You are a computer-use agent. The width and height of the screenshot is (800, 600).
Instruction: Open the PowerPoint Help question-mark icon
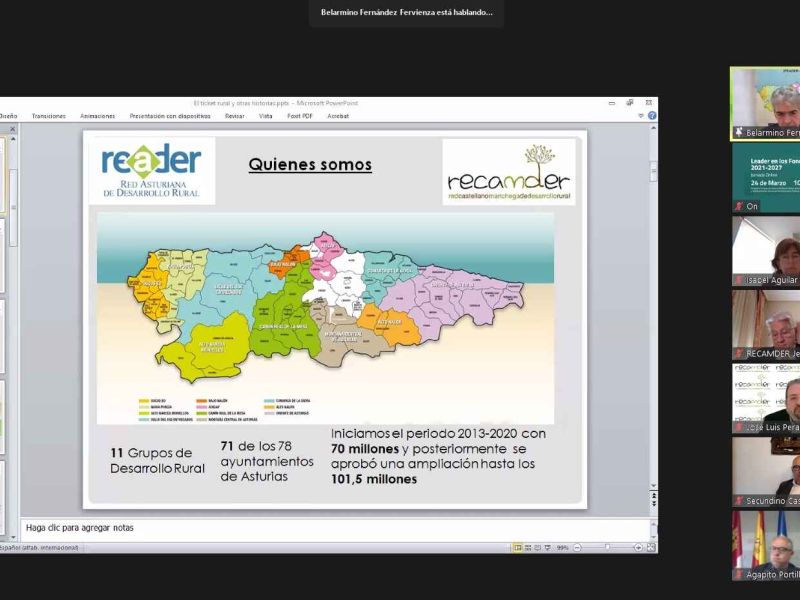pos(652,116)
